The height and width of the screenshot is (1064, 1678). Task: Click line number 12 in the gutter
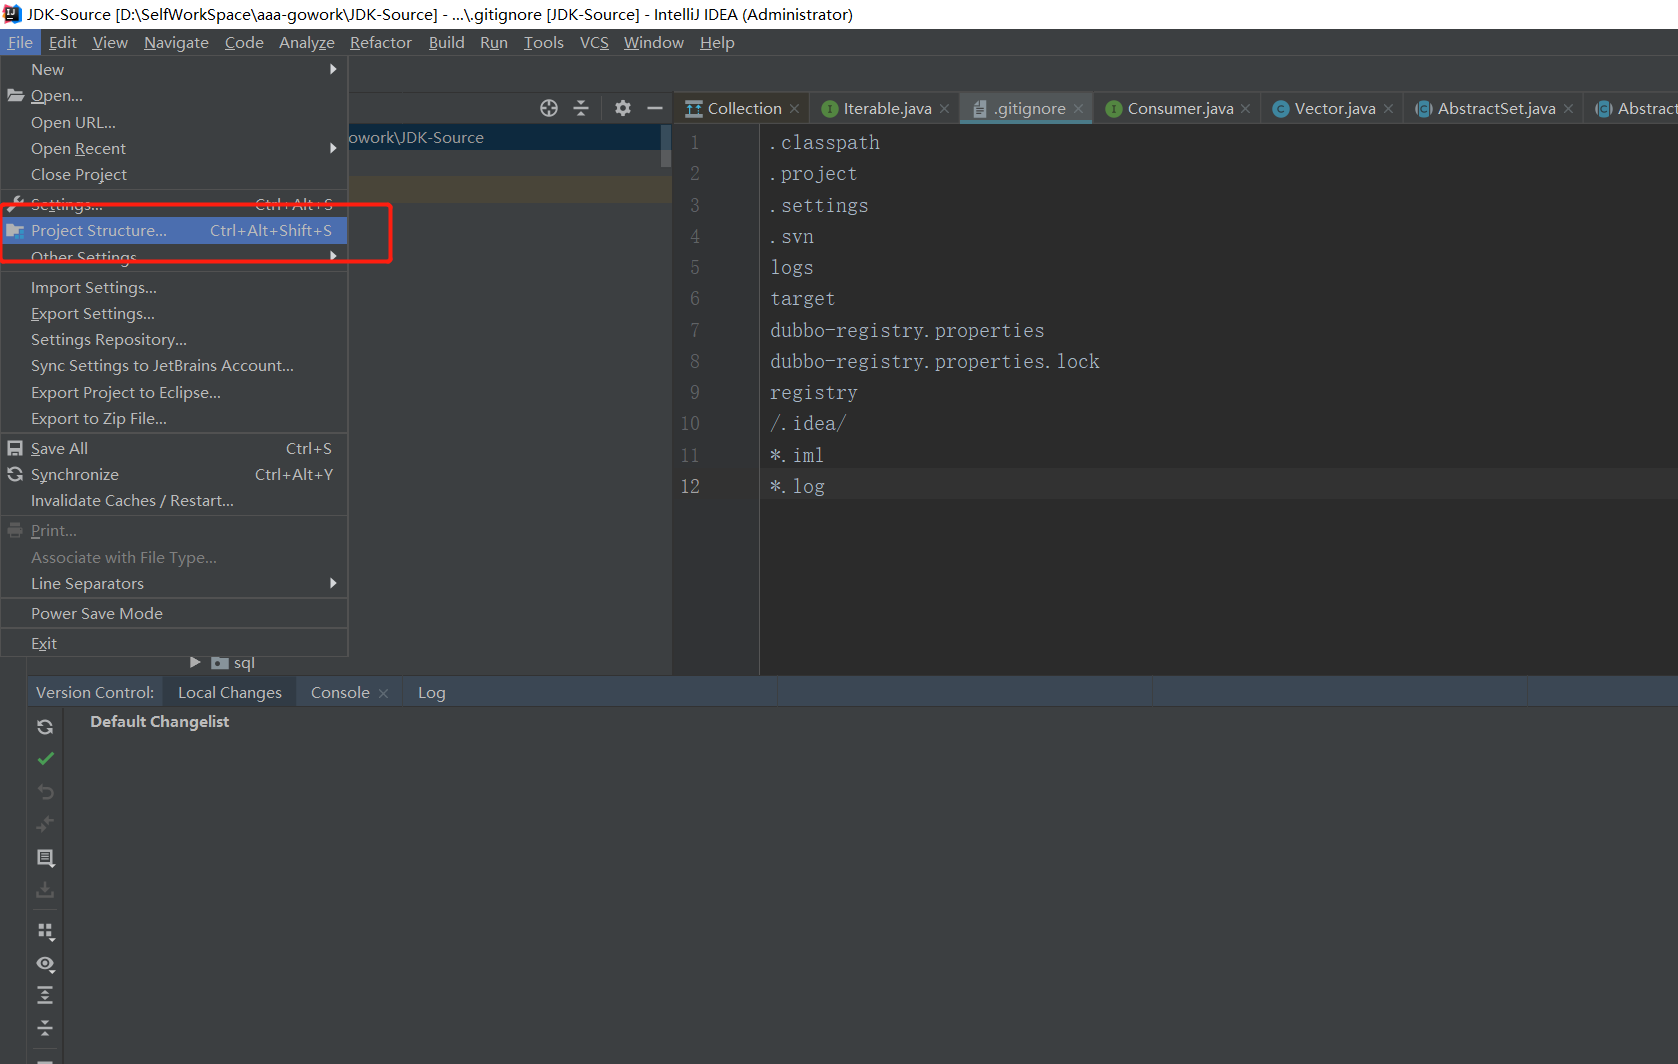point(690,486)
